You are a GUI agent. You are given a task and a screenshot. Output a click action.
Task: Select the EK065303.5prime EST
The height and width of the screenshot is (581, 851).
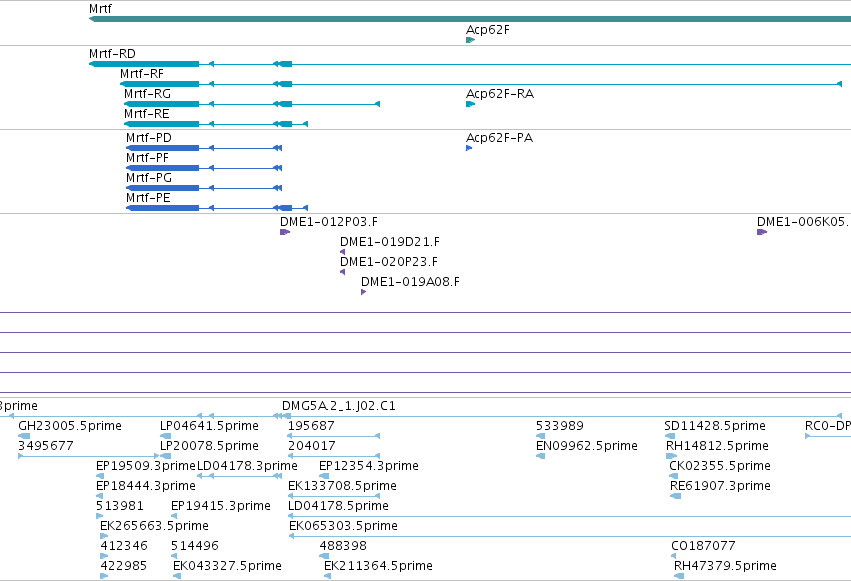click(569, 537)
